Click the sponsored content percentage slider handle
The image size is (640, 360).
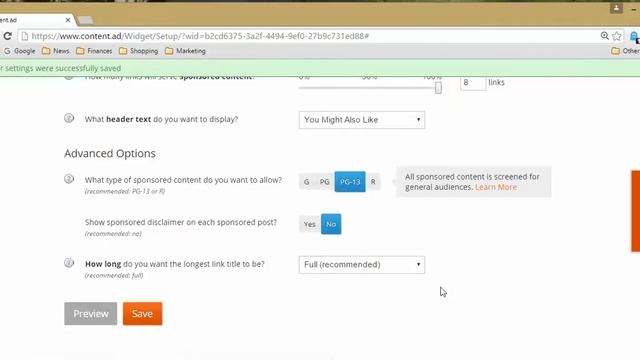[438, 87]
